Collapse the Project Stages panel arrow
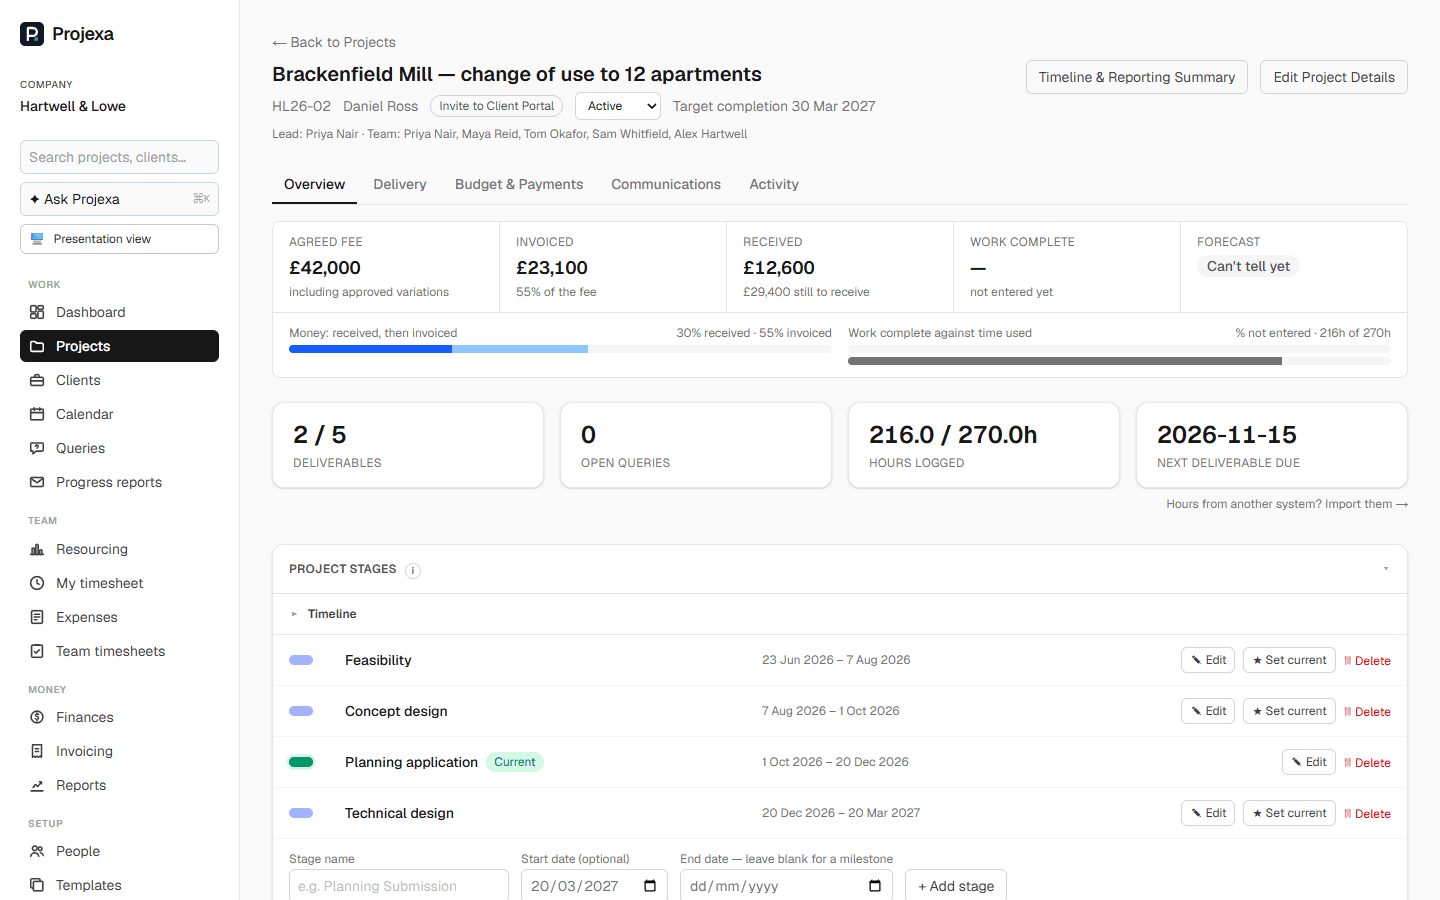Viewport: 1440px width, 900px height. [1386, 569]
